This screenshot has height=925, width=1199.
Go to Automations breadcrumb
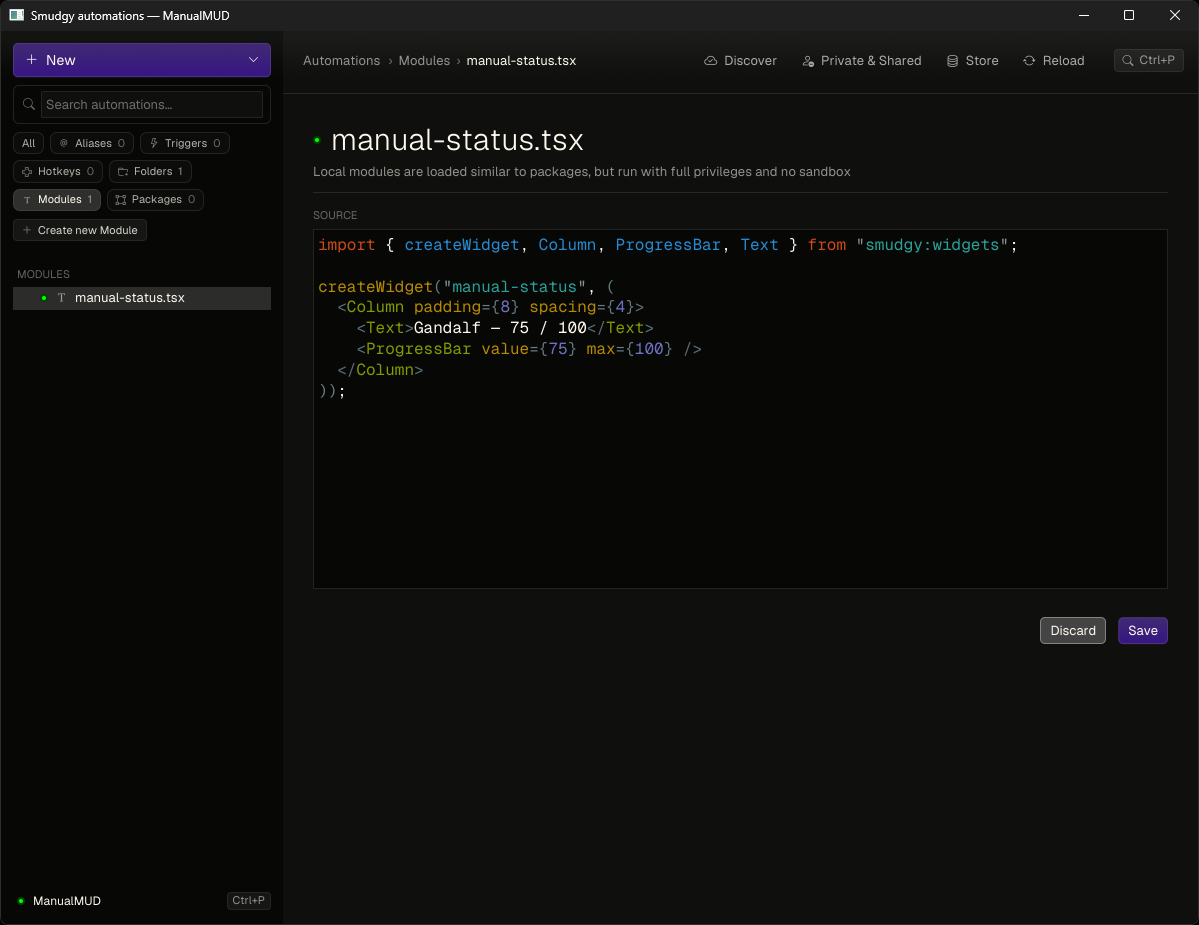click(x=341, y=60)
